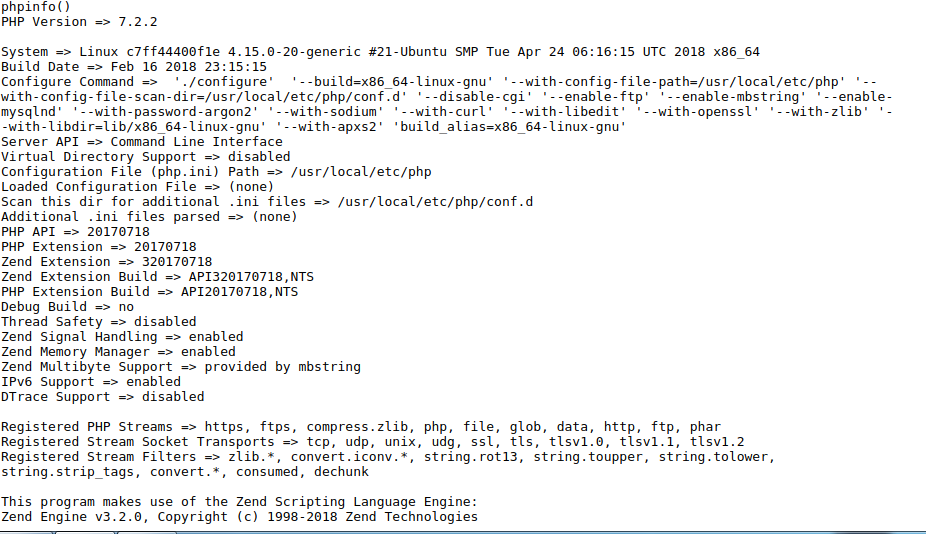Image resolution: width=926 pixels, height=534 pixels.
Task: Click the System Linux kernel line
Action: click(x=380, y=52)
